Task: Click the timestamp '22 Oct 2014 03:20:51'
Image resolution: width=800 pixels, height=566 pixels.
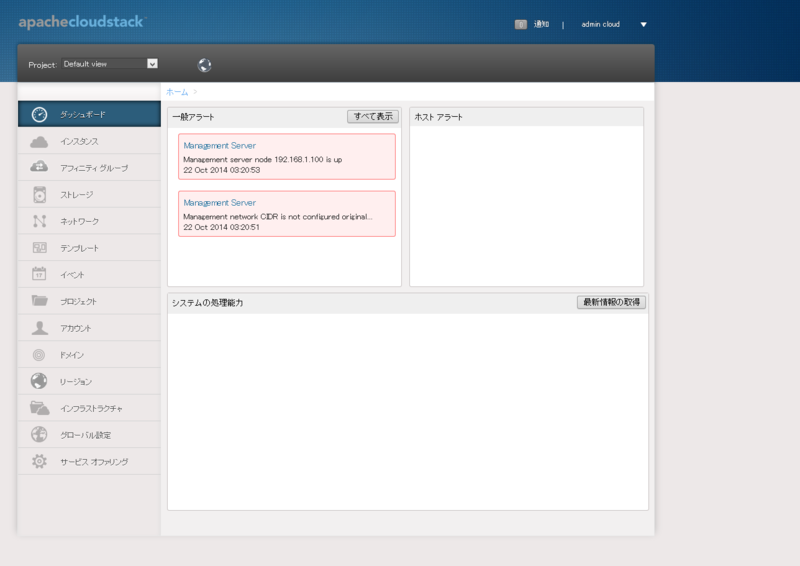Action: [x=221, y=227]
